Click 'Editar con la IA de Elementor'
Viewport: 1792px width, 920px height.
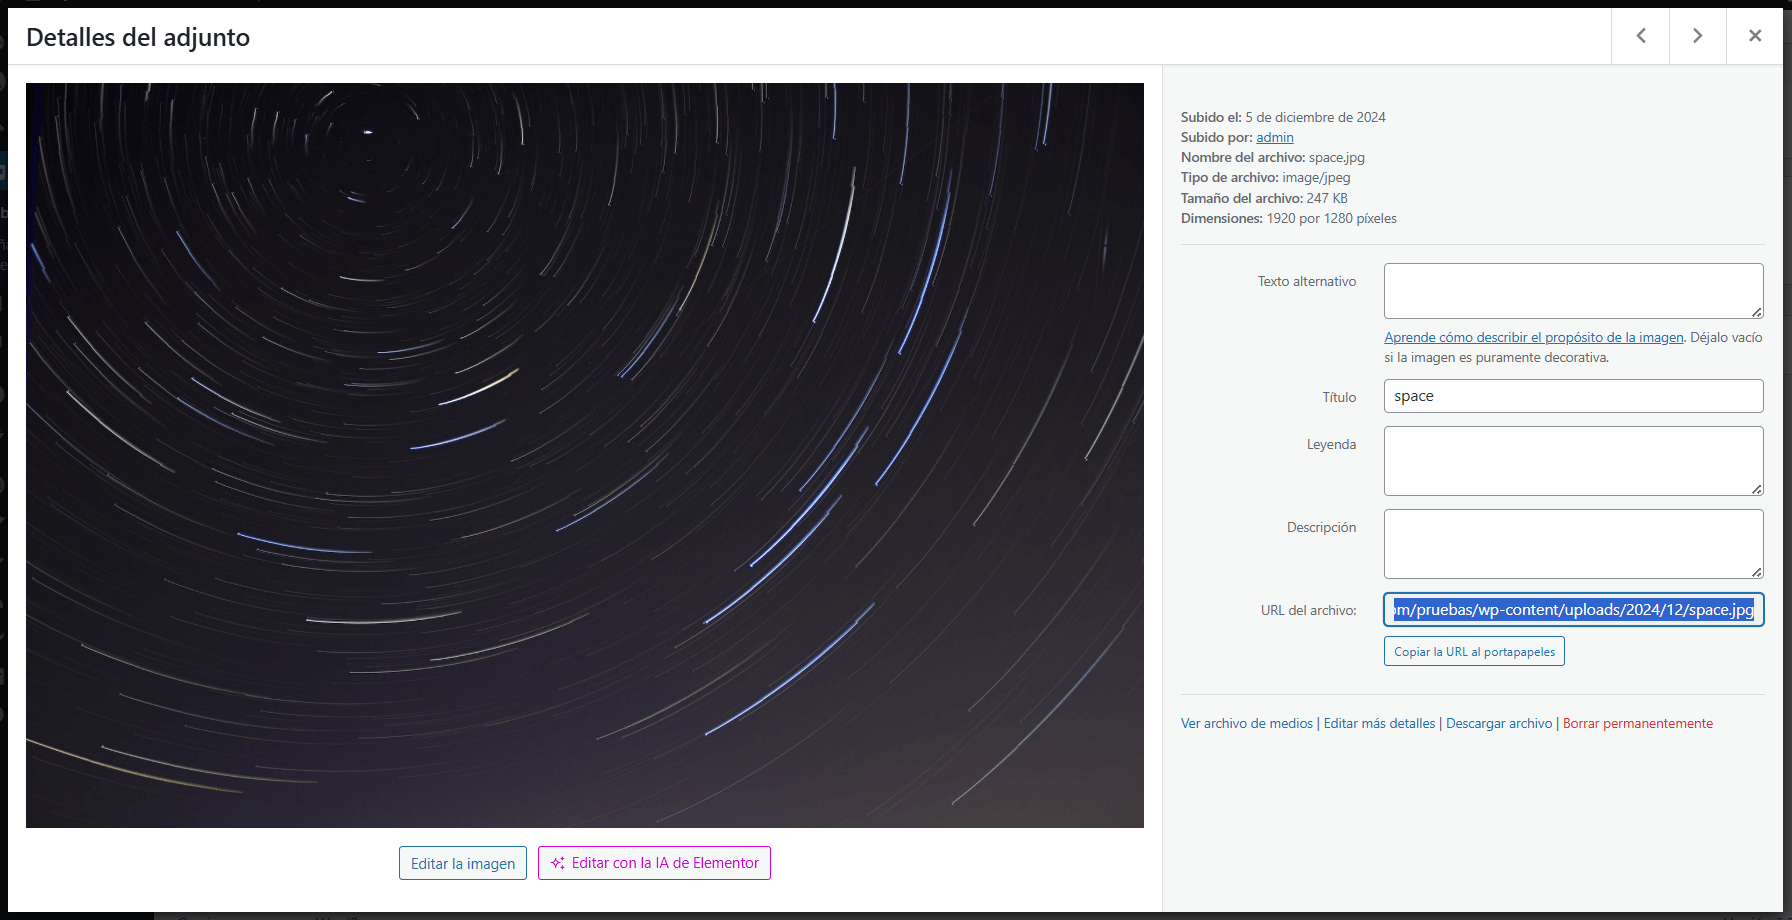[654, 862]
